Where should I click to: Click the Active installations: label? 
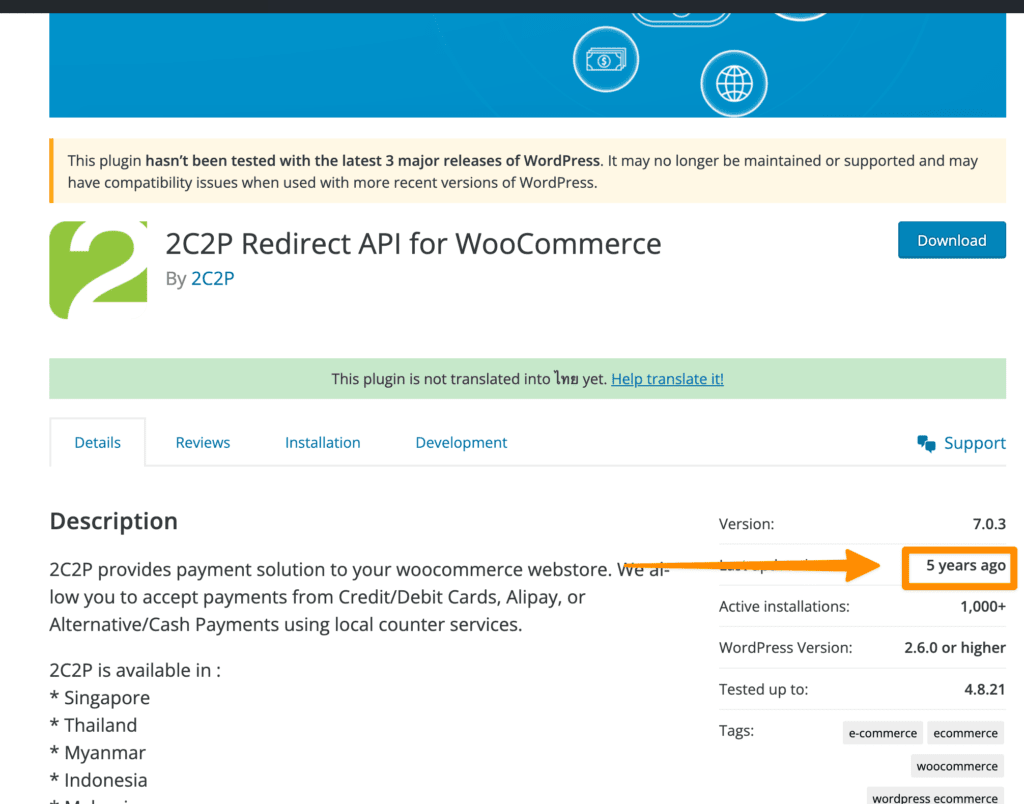784,606
